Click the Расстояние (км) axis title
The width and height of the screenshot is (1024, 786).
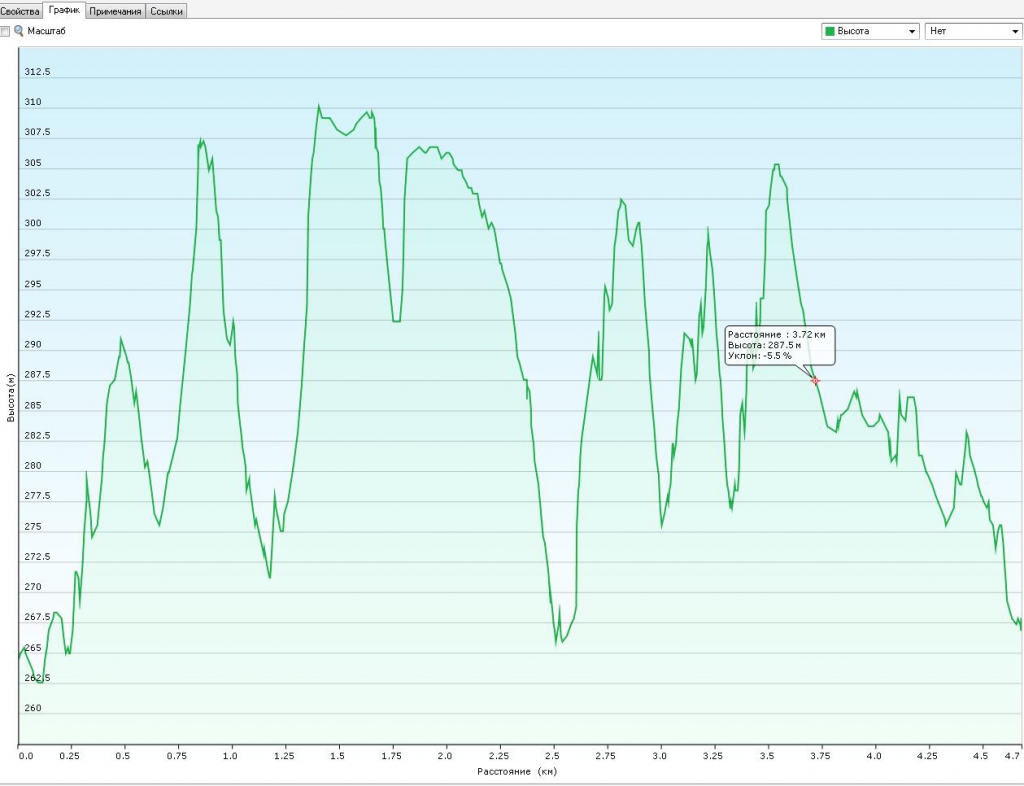(x=516, y=772)
